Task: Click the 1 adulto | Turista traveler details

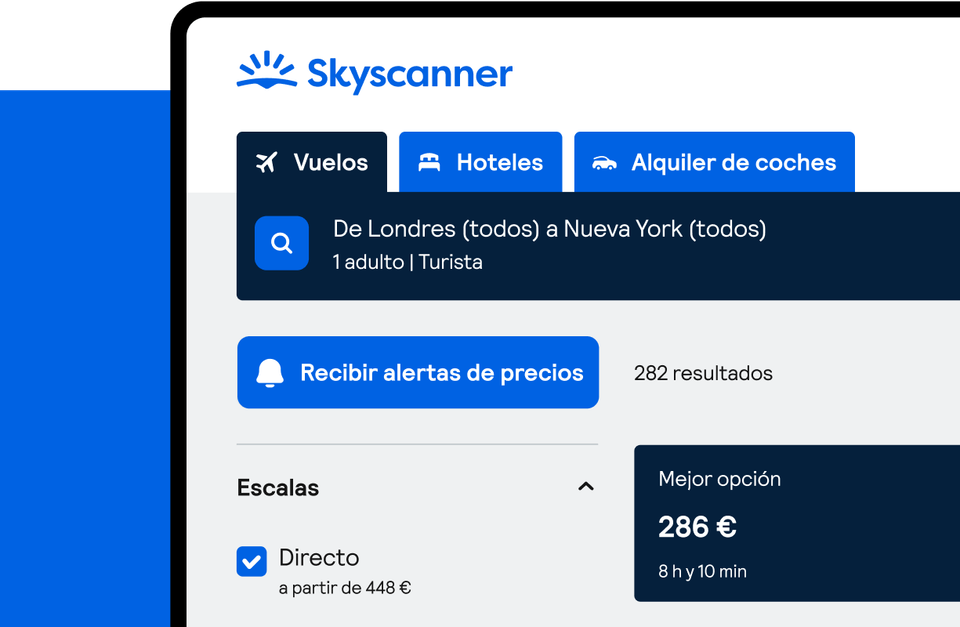Action: pos(408,262)
